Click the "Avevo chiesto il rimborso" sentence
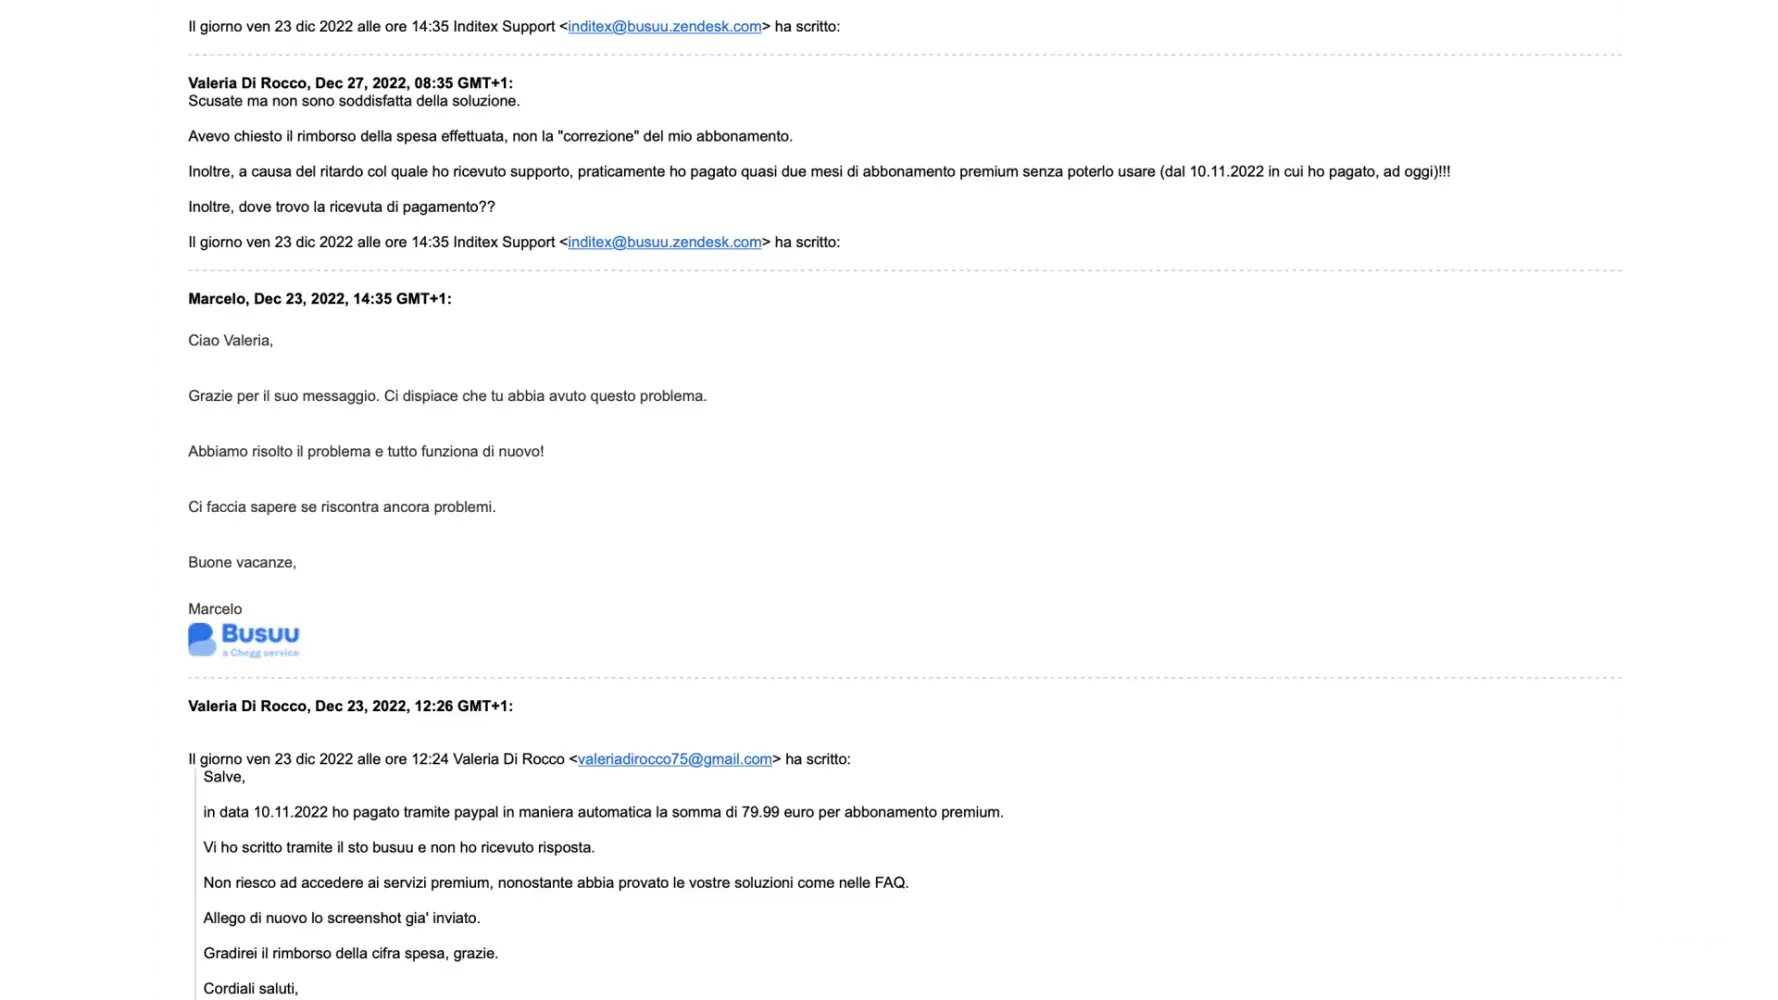 490,136
